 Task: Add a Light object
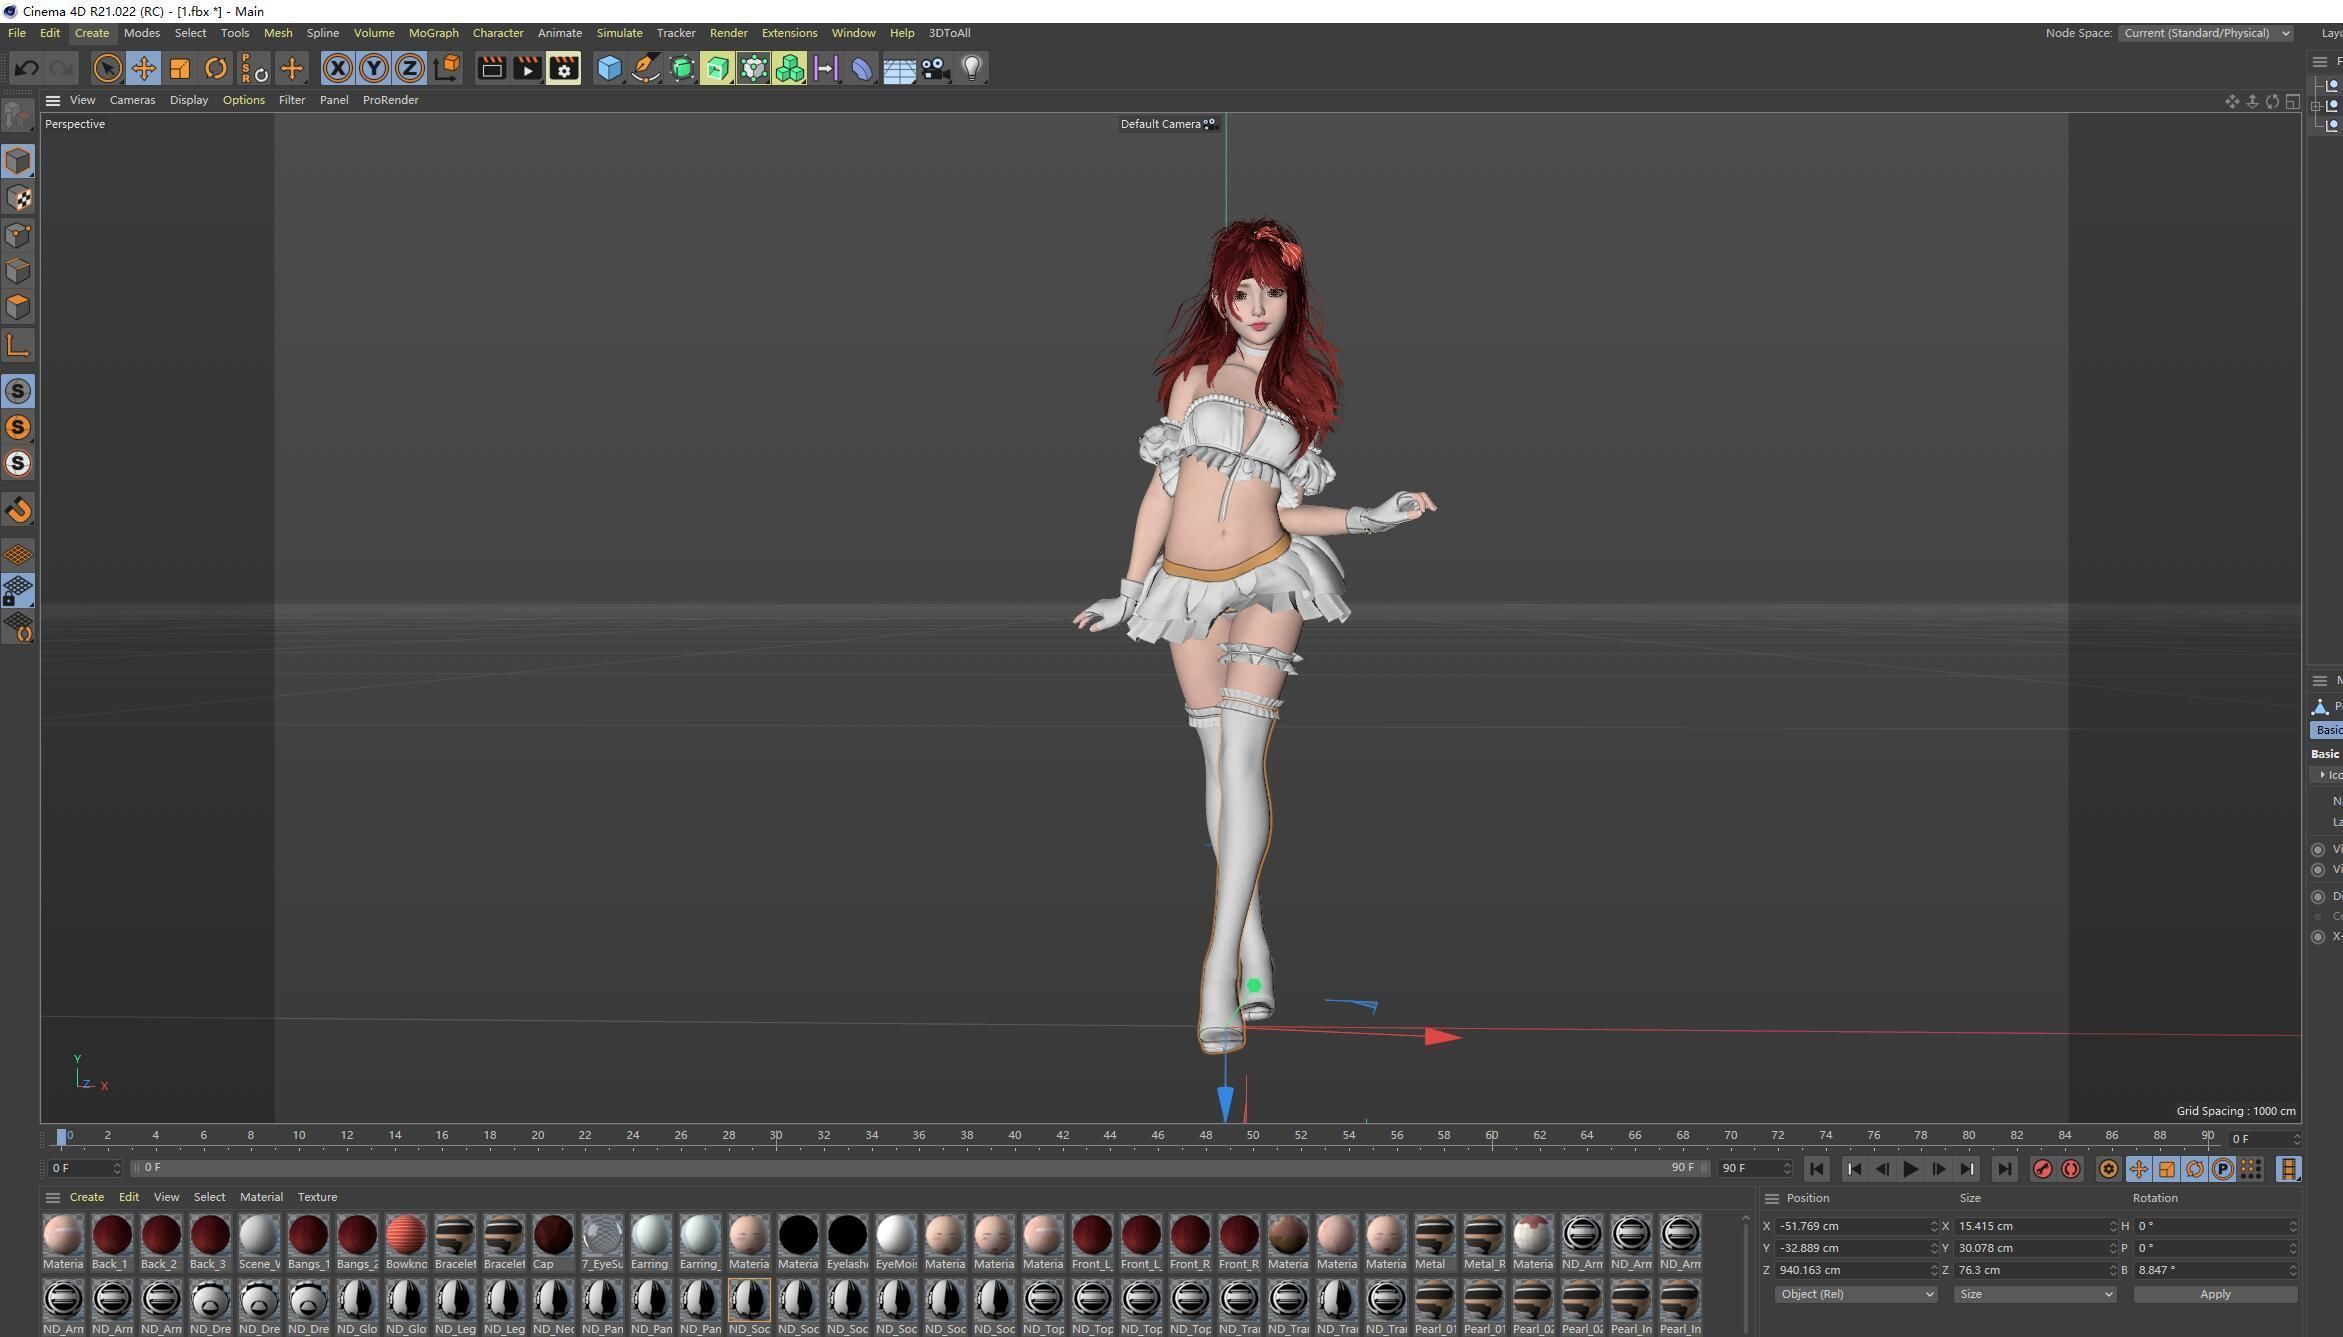coord(972,68)
